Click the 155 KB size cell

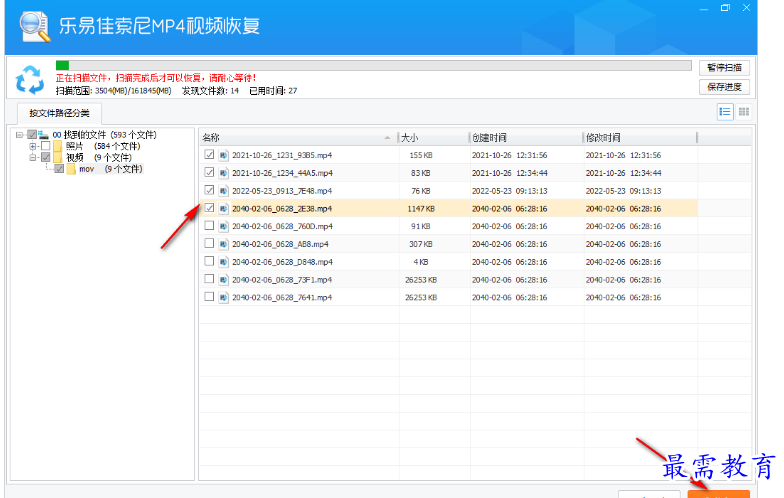pyautogui.click(x=421, y=156)
